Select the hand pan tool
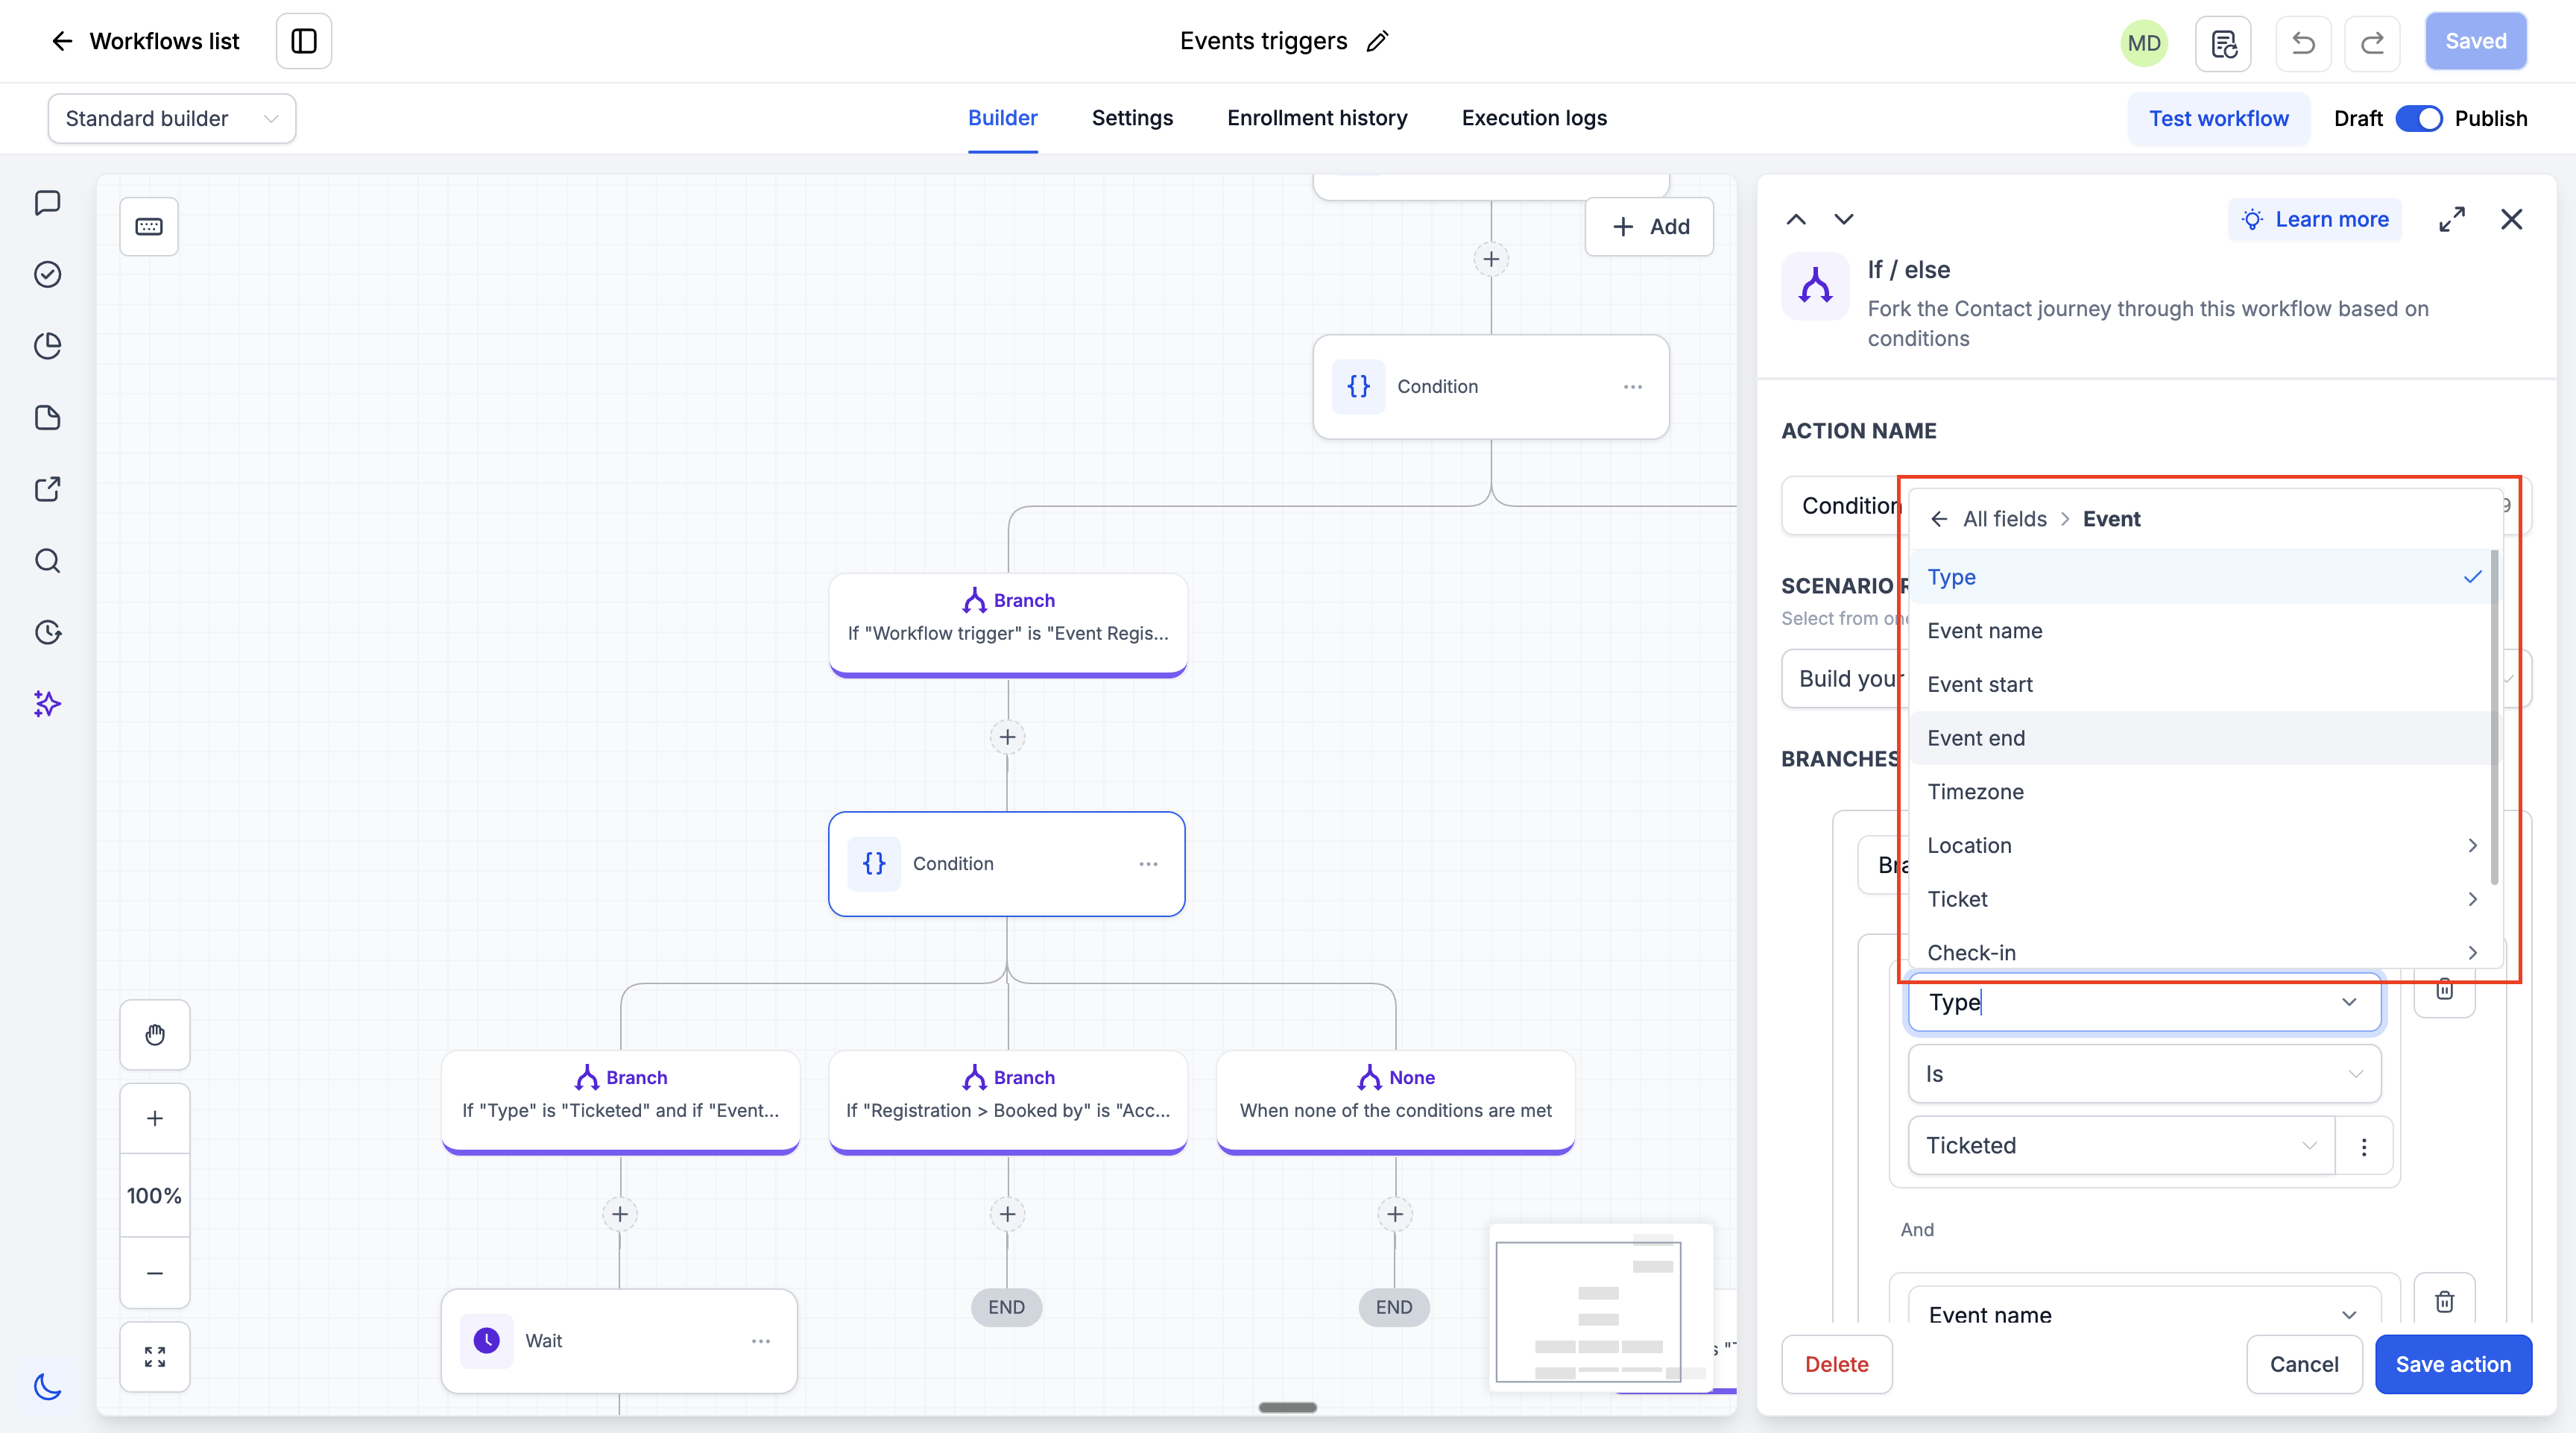Viewport: 2576px width, 1433px height. click(155, 1035)
